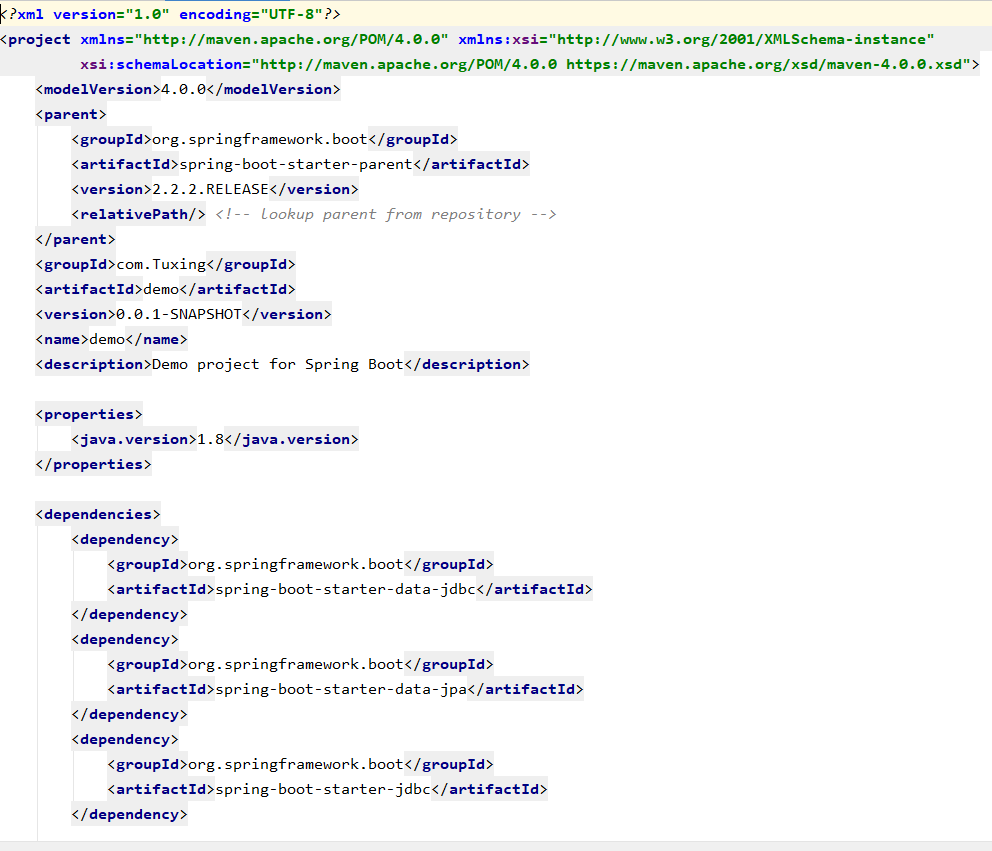Image resolution: width=992 pixels, height=851 pixels.
Task: Click the closing parent tag
Action: pyautogui.click(x=75, y=239)
